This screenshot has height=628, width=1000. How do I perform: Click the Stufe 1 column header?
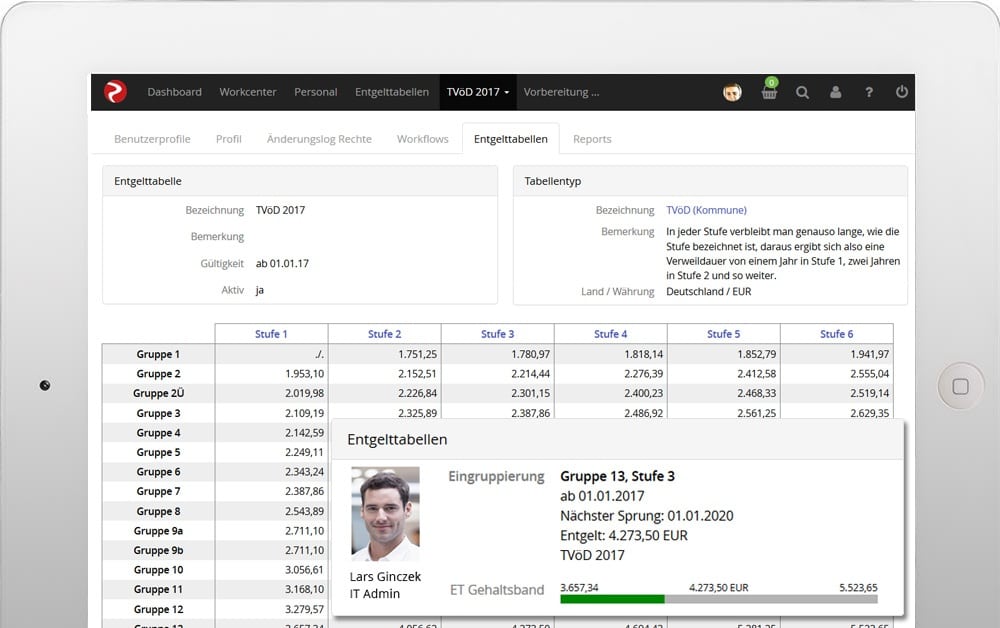tap(271, 334)
